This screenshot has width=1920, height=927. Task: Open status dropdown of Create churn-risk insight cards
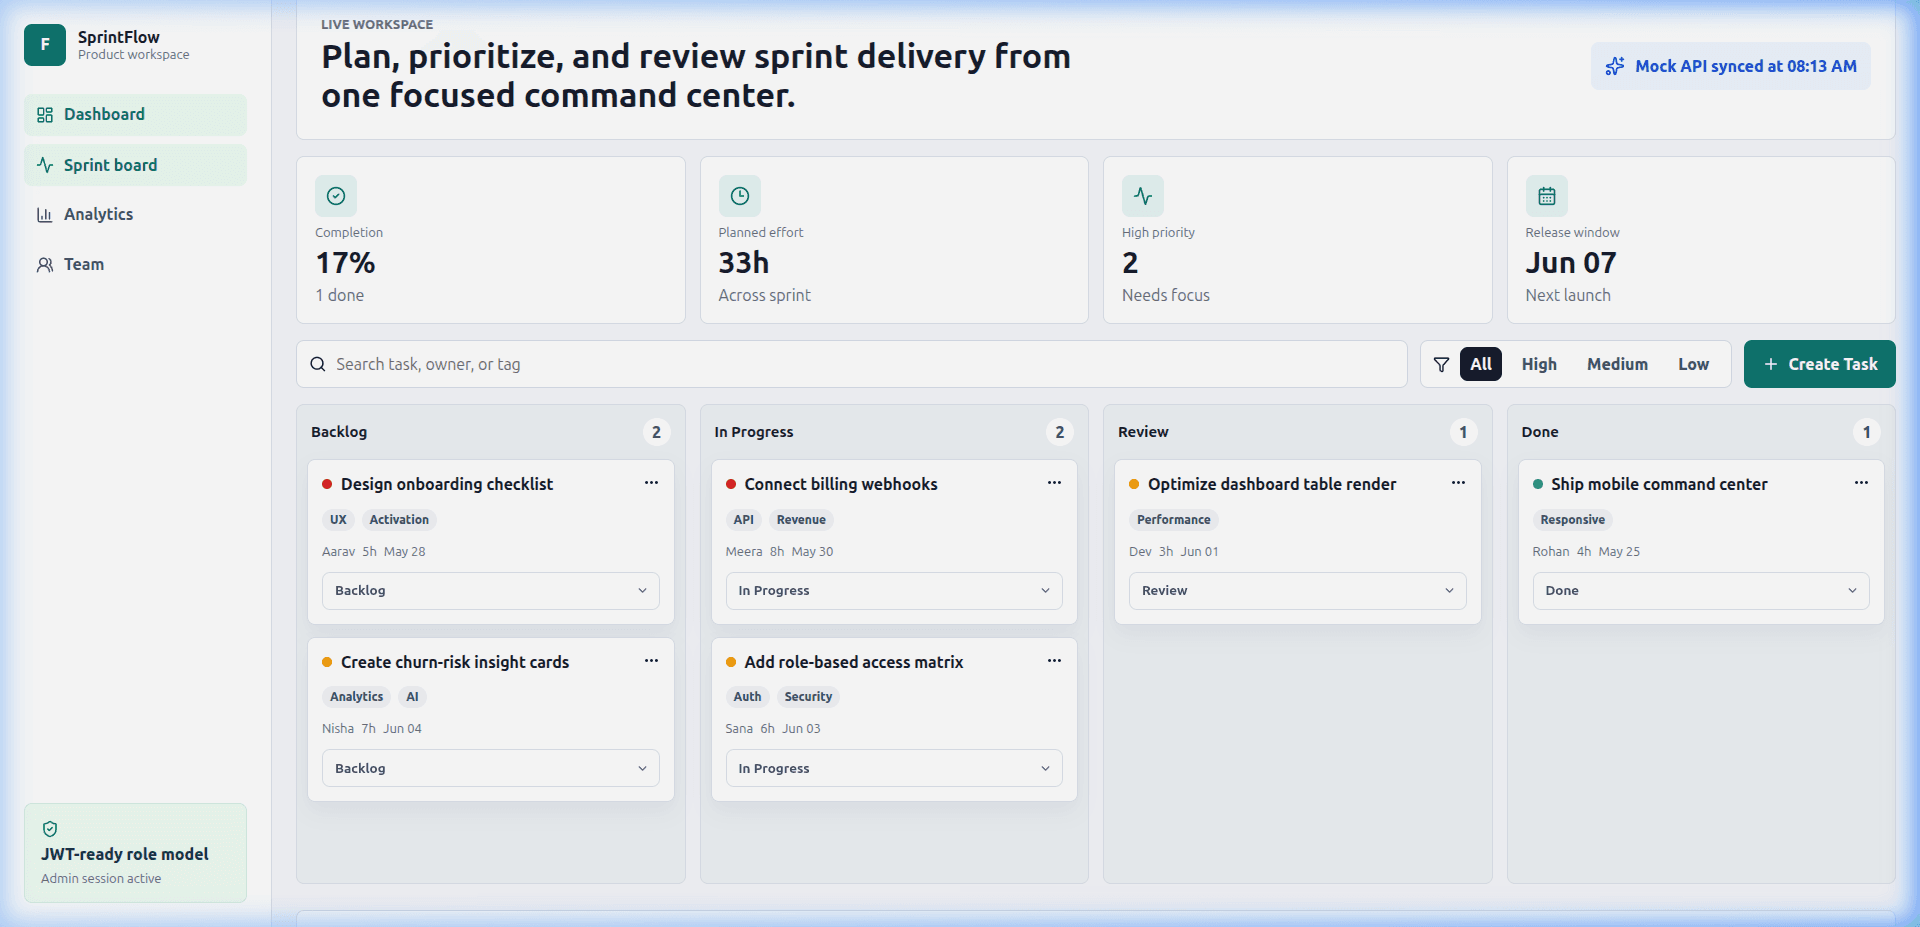click(491, 768)
